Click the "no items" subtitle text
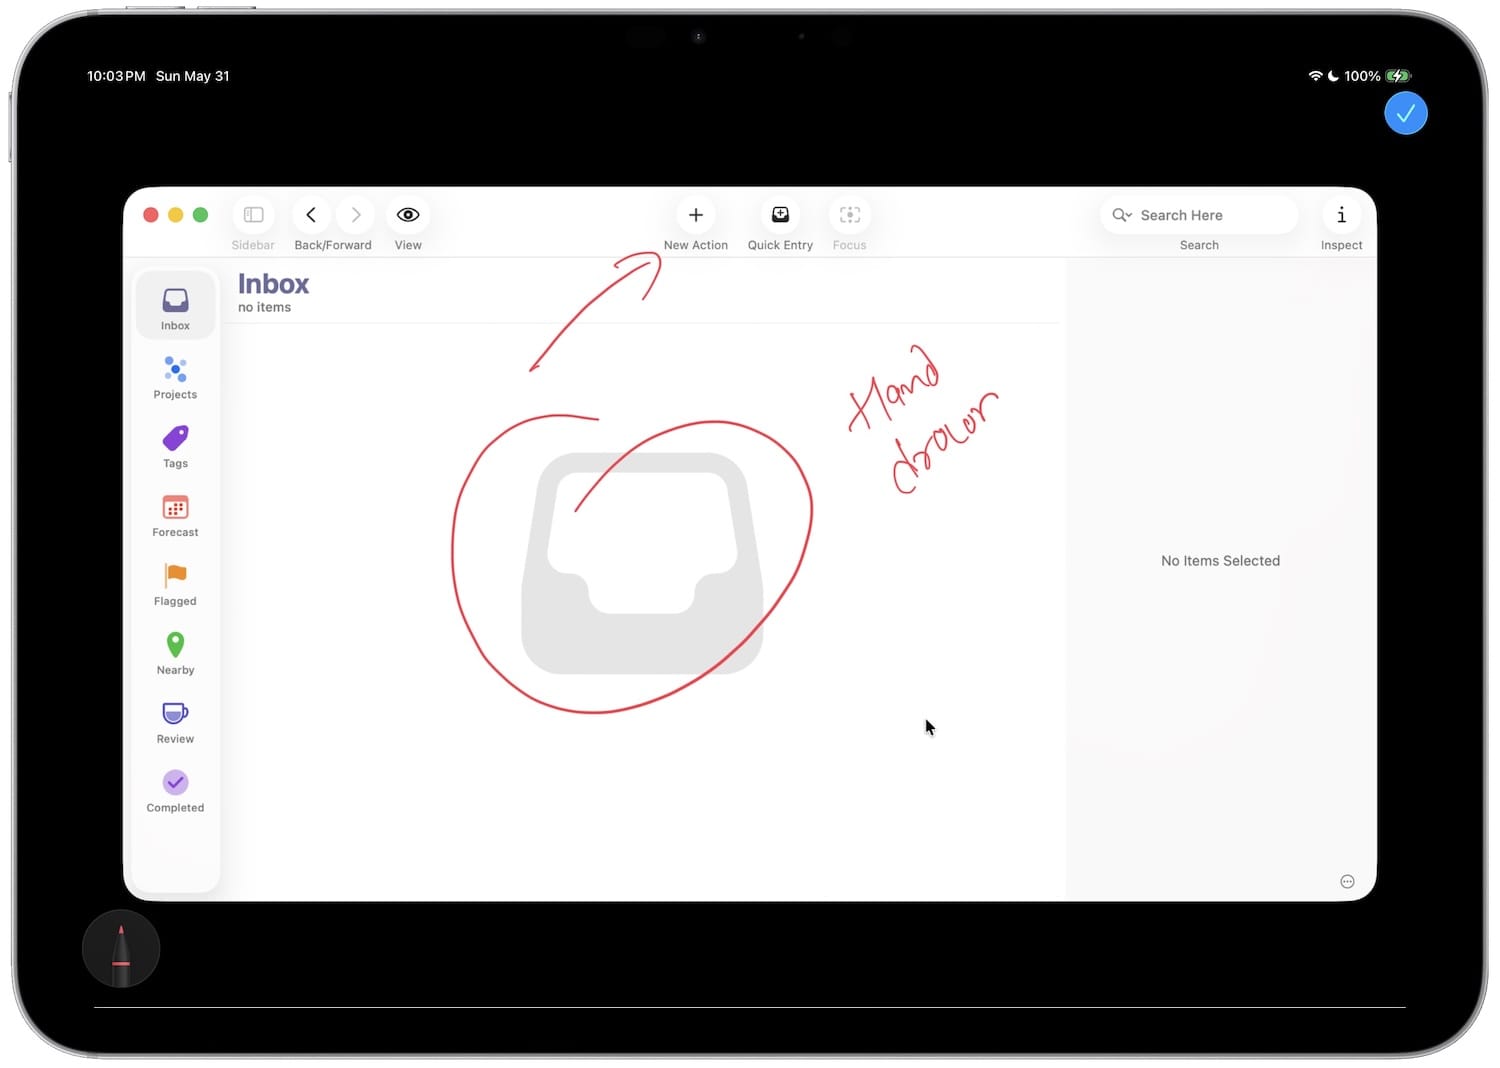The height and width of the screenshot is (1068, 1500). (264, 308)
